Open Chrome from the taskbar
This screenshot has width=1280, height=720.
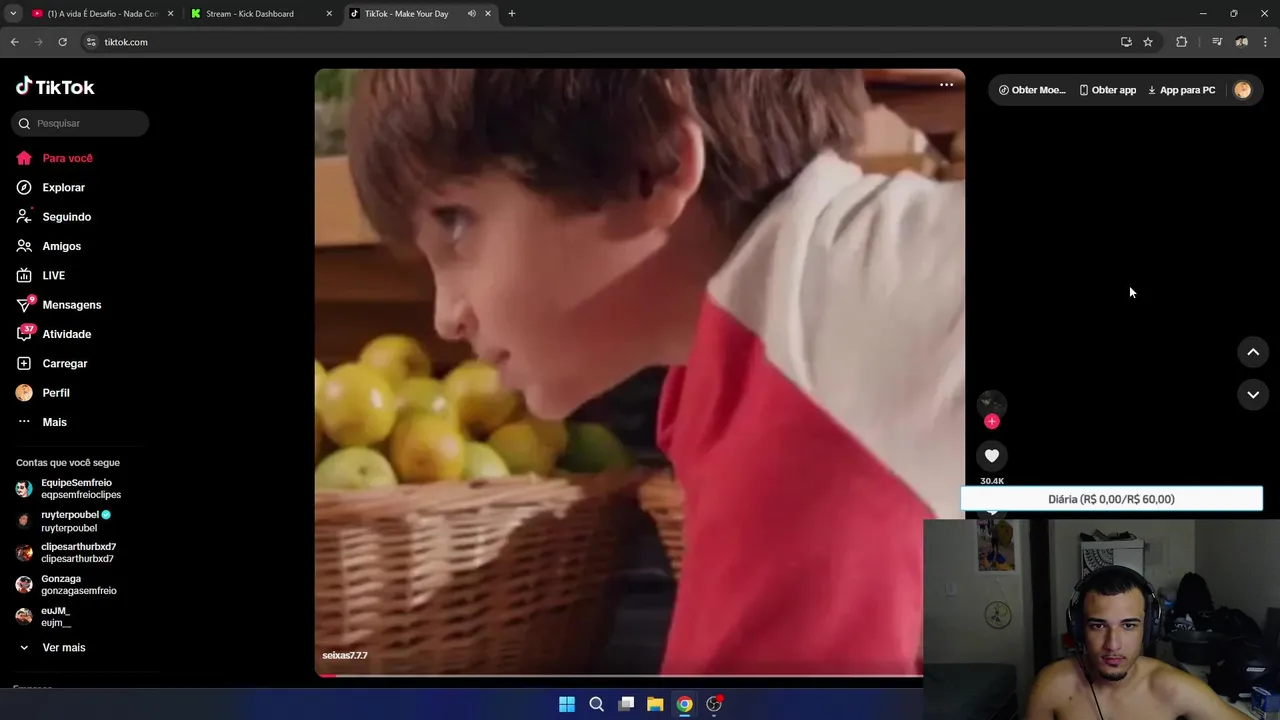click(684, 704)
